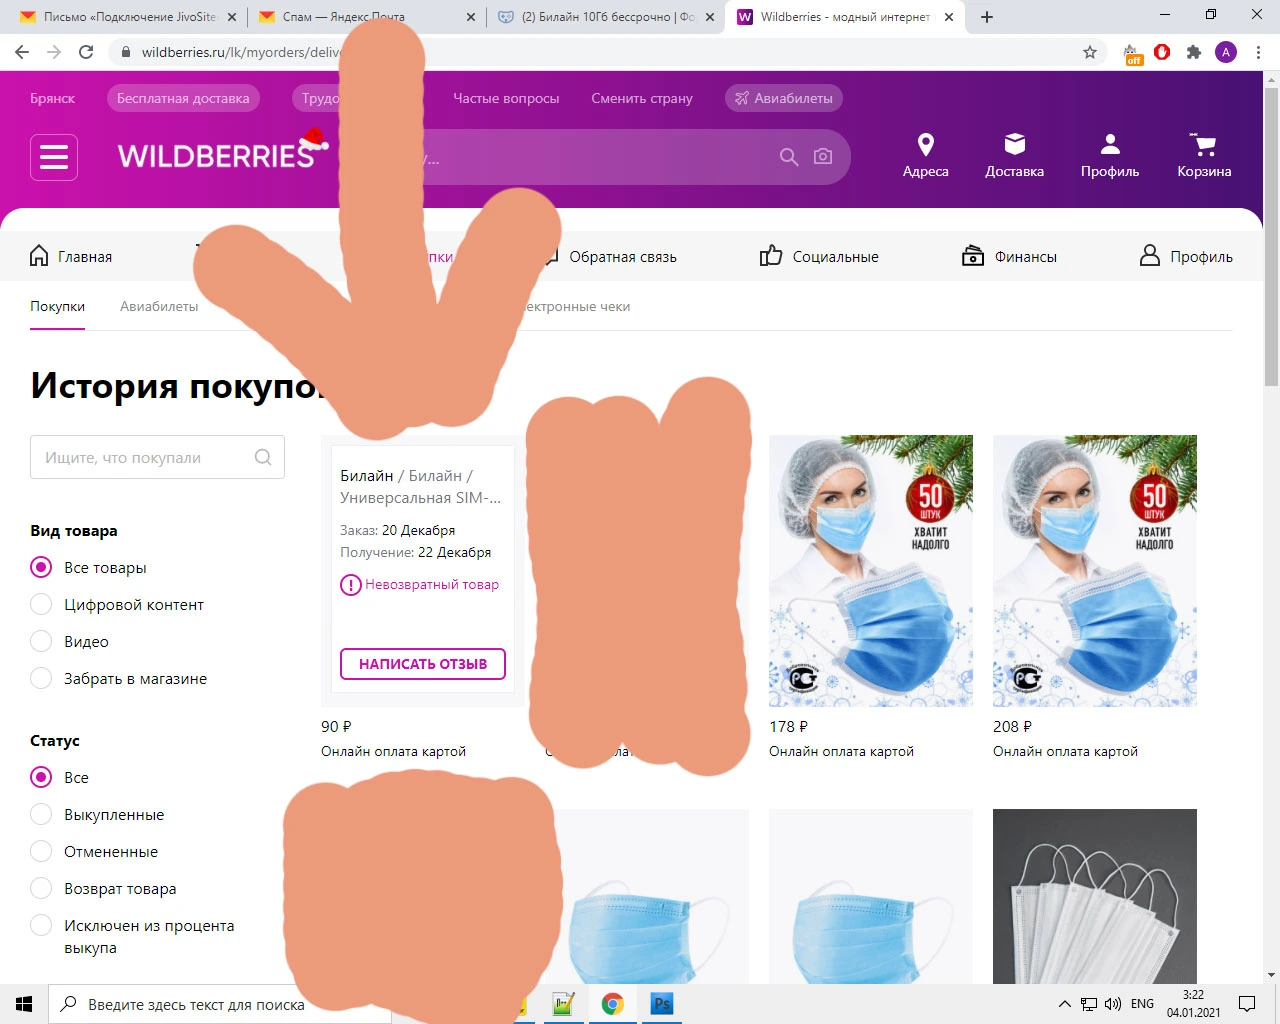Switch to the Письмо «Подключение JivoSite tab
1280x1024 pixels.
click(x=130, y=17)
